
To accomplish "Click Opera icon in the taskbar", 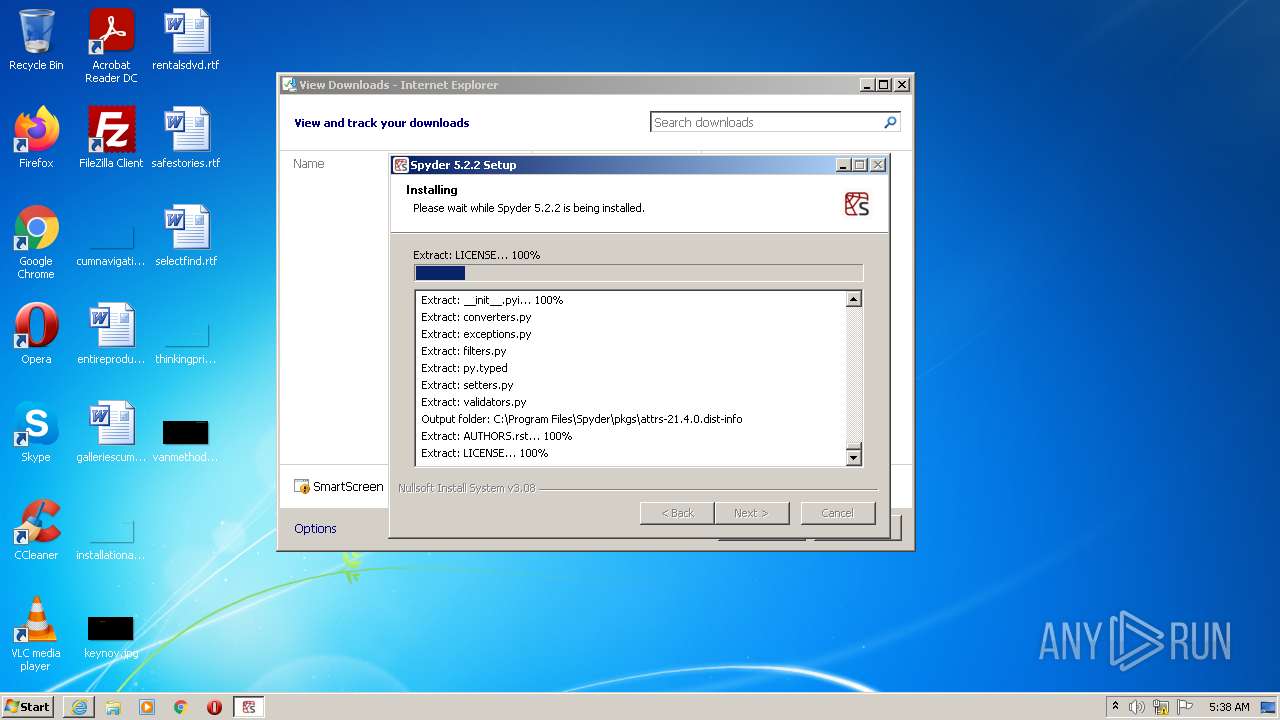I will click(x=214, y=707).
